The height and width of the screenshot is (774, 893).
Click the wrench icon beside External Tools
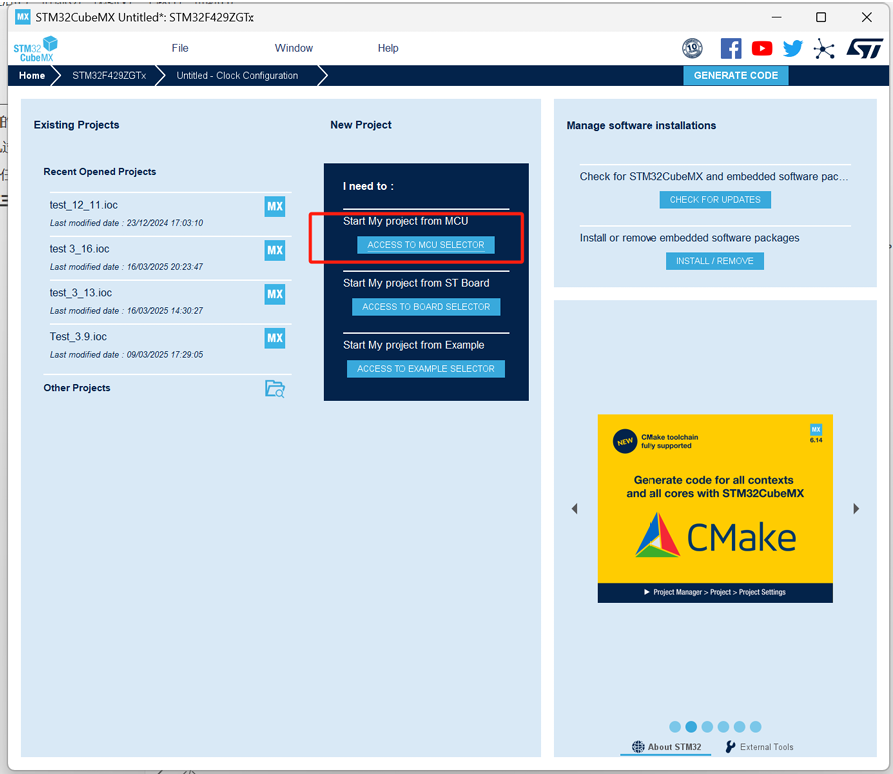(x=730, y=747)
